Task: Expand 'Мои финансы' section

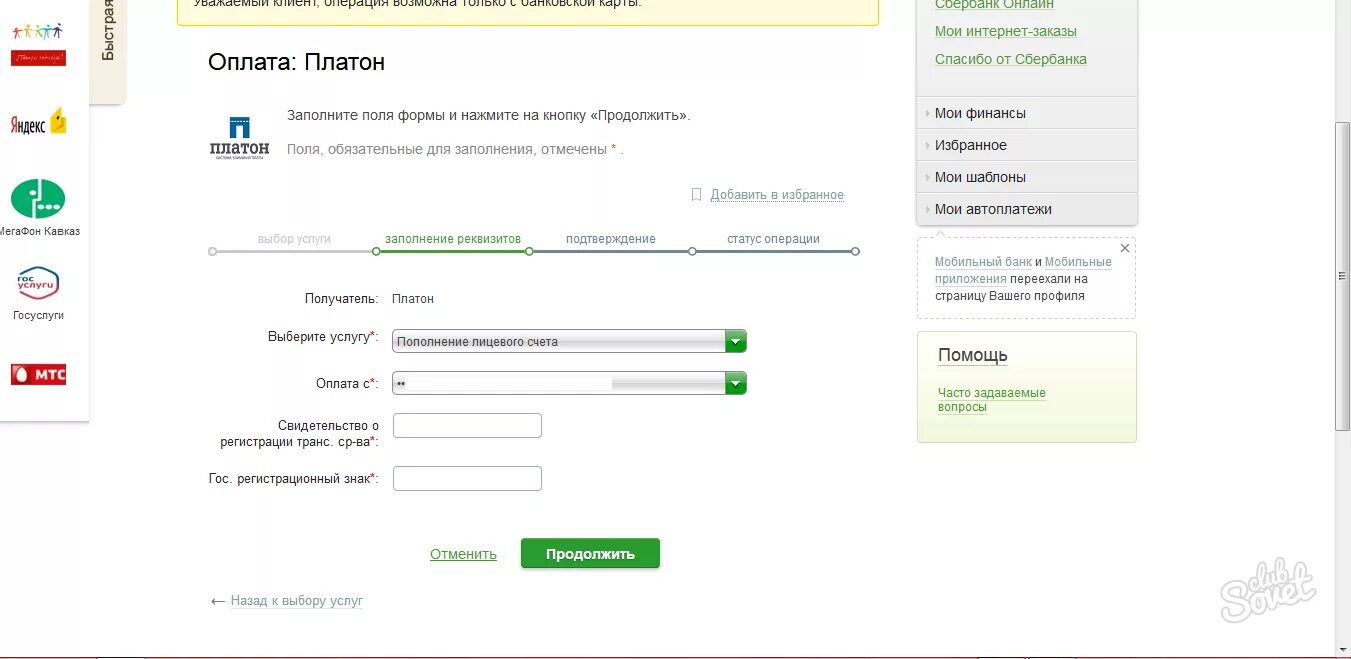Action: [1027, 113]
